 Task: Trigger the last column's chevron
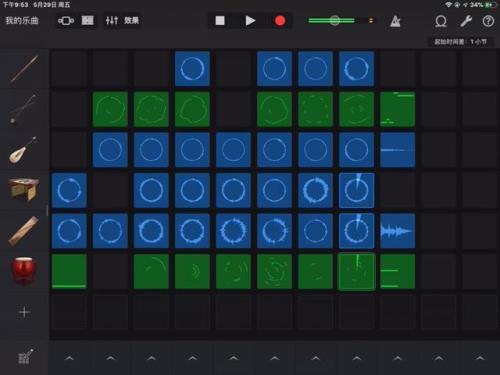480,358
